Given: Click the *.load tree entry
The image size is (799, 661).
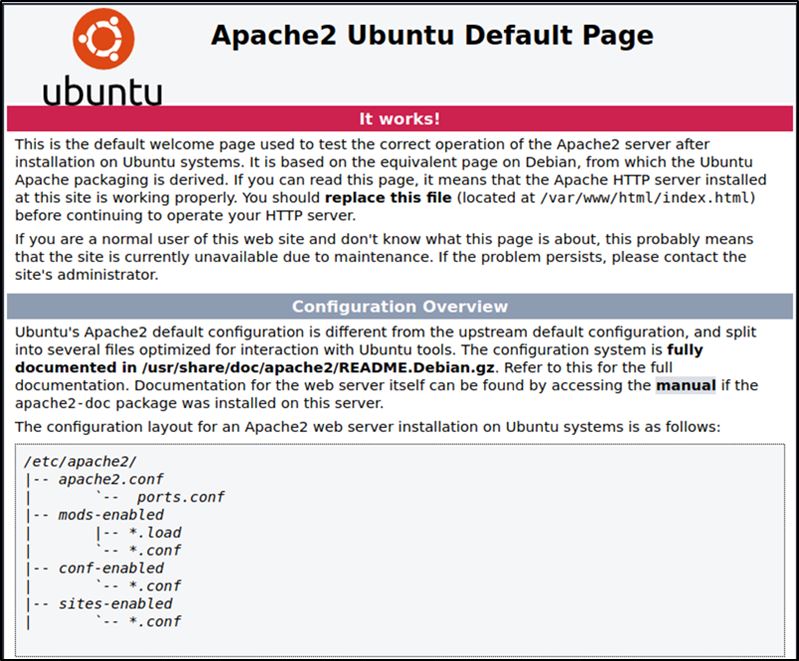Looking at the screenshot, I should tap(155, 533).
